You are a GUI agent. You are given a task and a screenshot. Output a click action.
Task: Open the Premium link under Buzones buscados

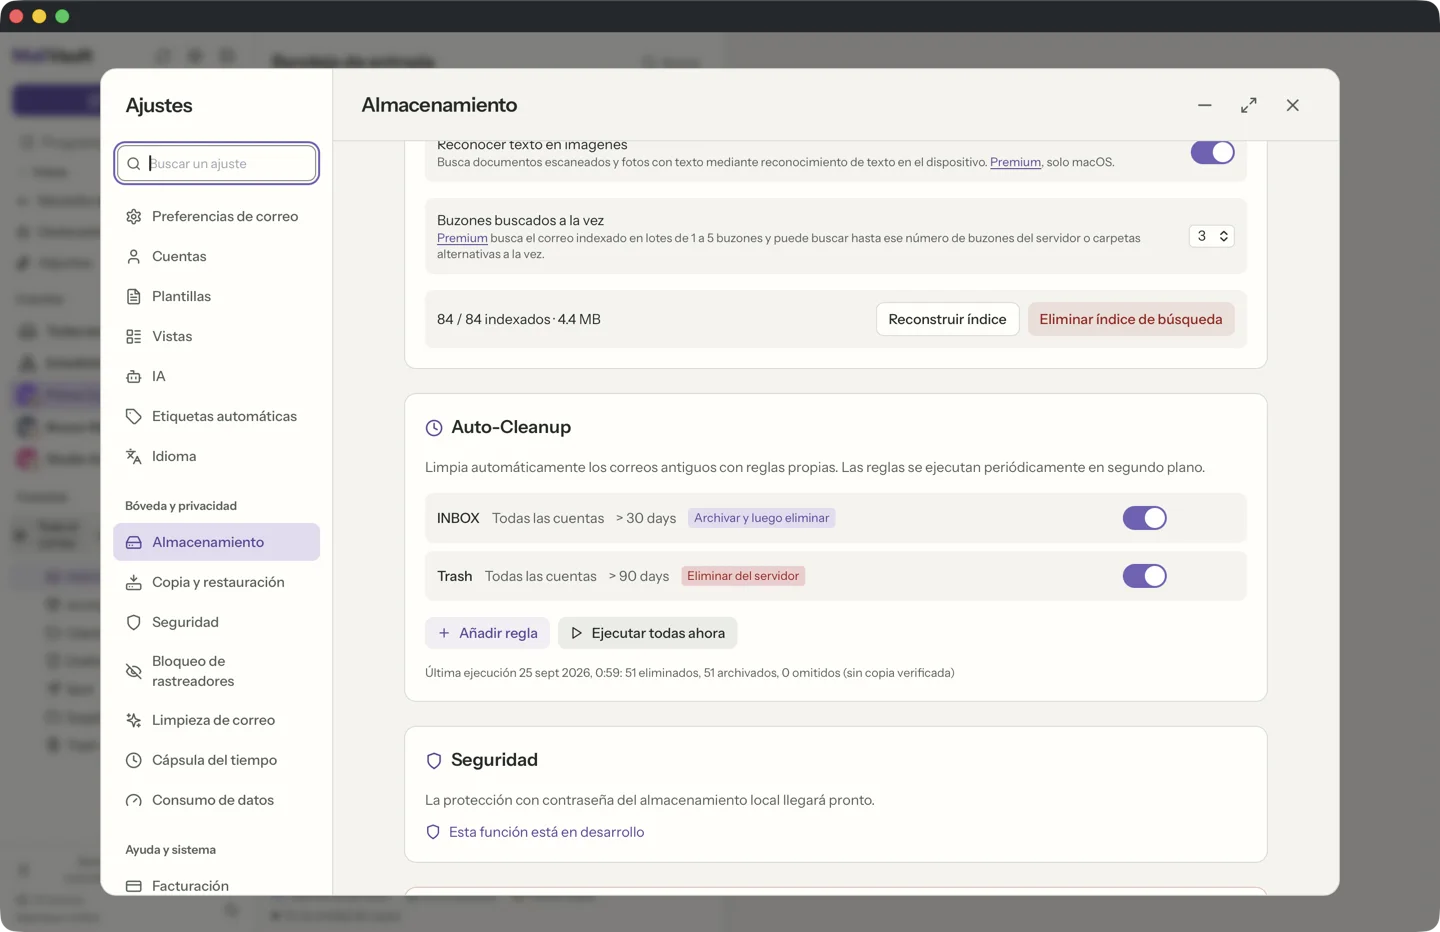click(462, 238)
